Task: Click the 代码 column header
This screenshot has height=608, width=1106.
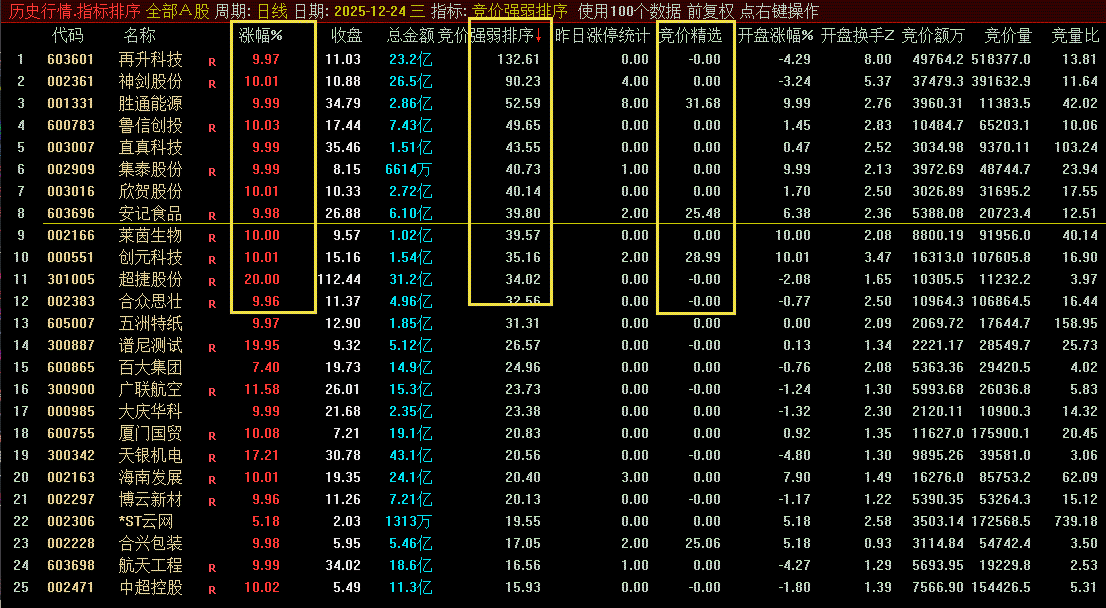Action: [x=68, y=35]
